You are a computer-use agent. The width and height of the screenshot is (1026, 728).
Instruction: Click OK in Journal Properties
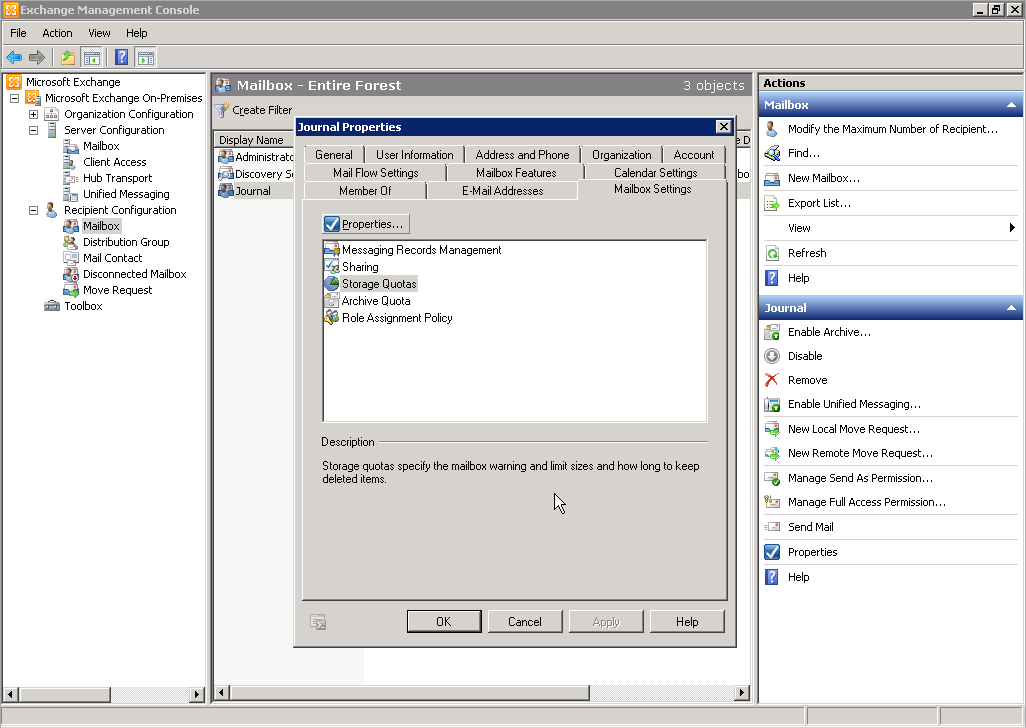[444, 621]
